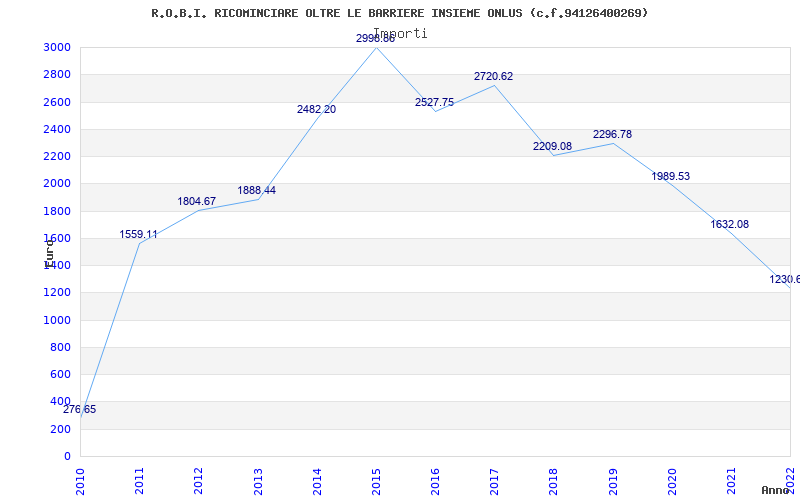The height and width of the screenshot is (500, 800).
Task: Click the 2296.78 value label
Action: 612,134
